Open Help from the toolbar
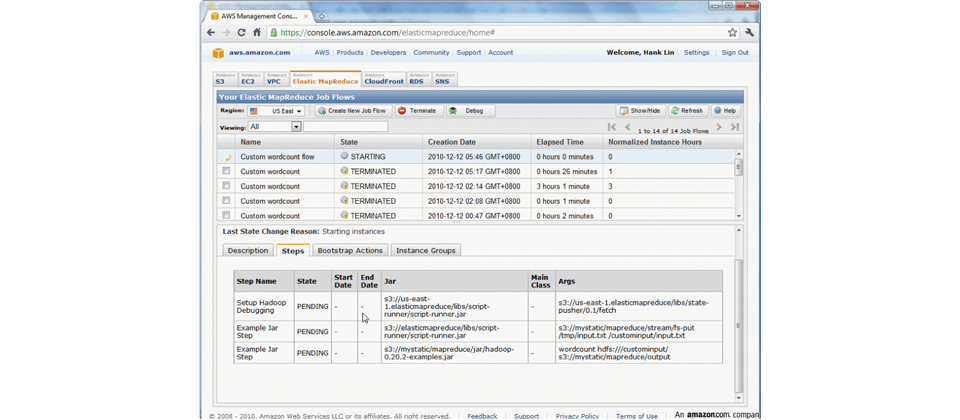Image resolution: width=960 pixels, height=420 pixels. coord(725,111)
